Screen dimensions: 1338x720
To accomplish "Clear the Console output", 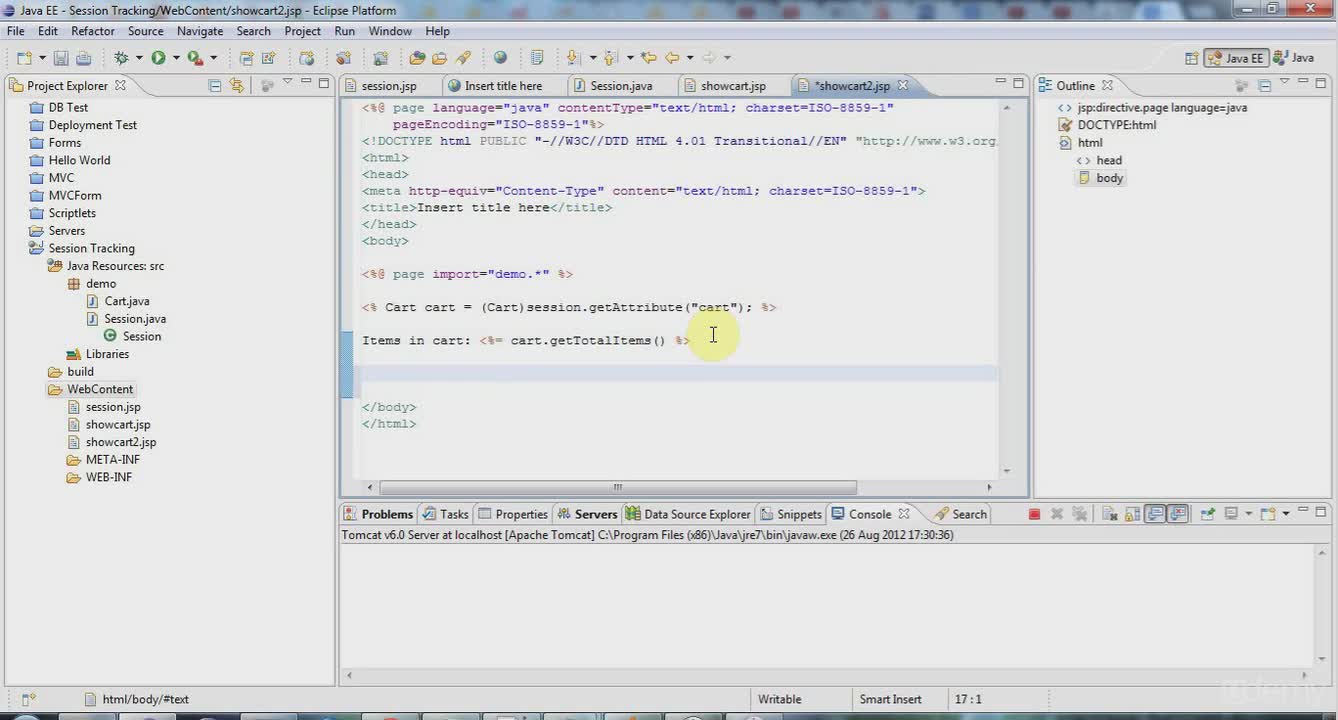I will pyautogui.click(x=1110, y=514).
